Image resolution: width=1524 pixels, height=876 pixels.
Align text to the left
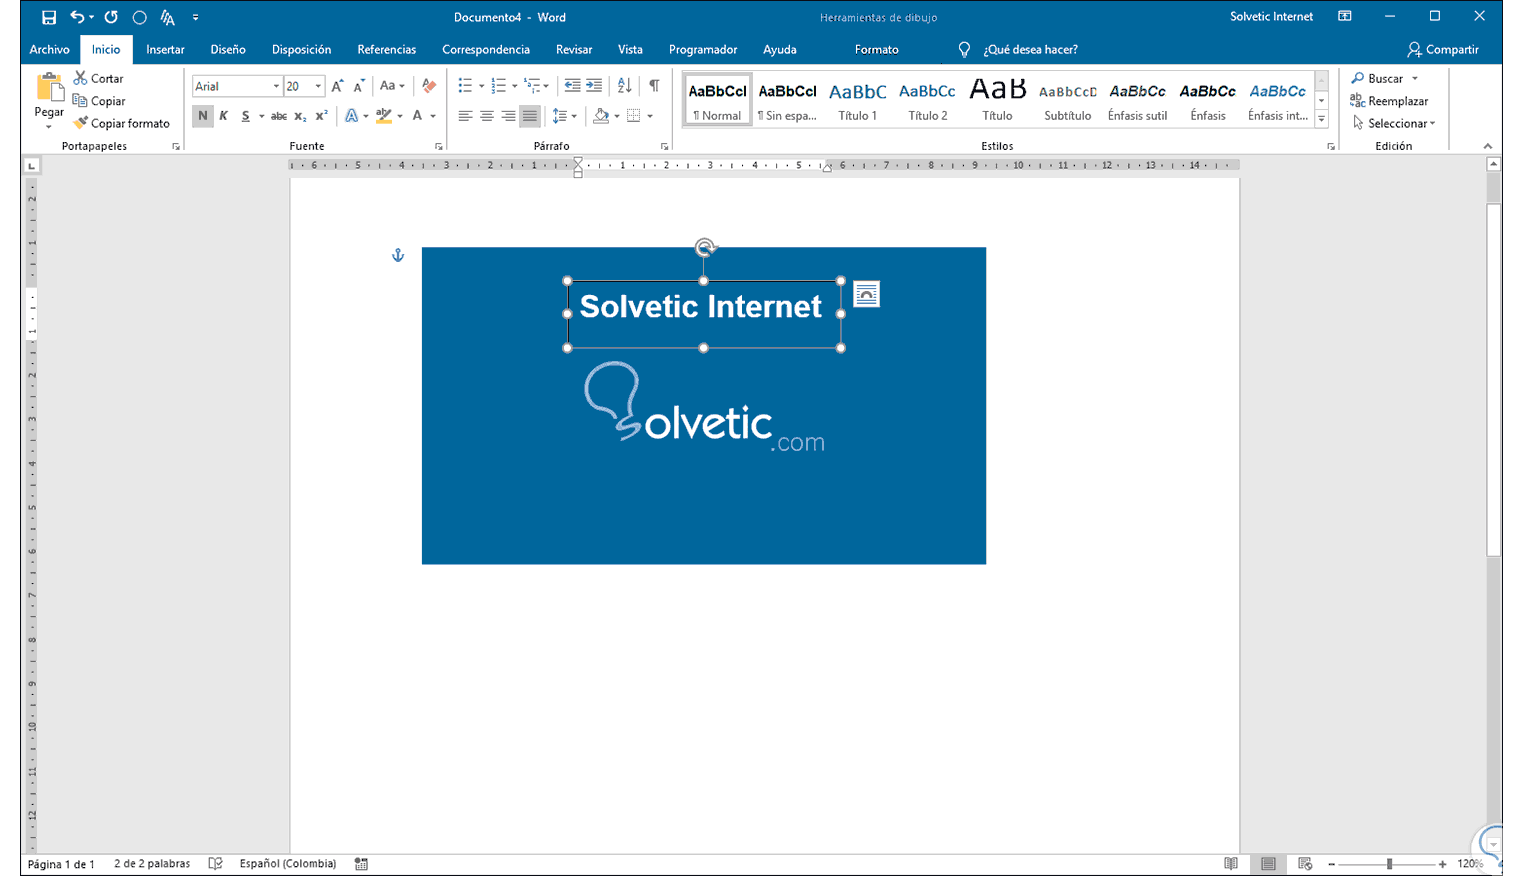click(x=465, y=116)
